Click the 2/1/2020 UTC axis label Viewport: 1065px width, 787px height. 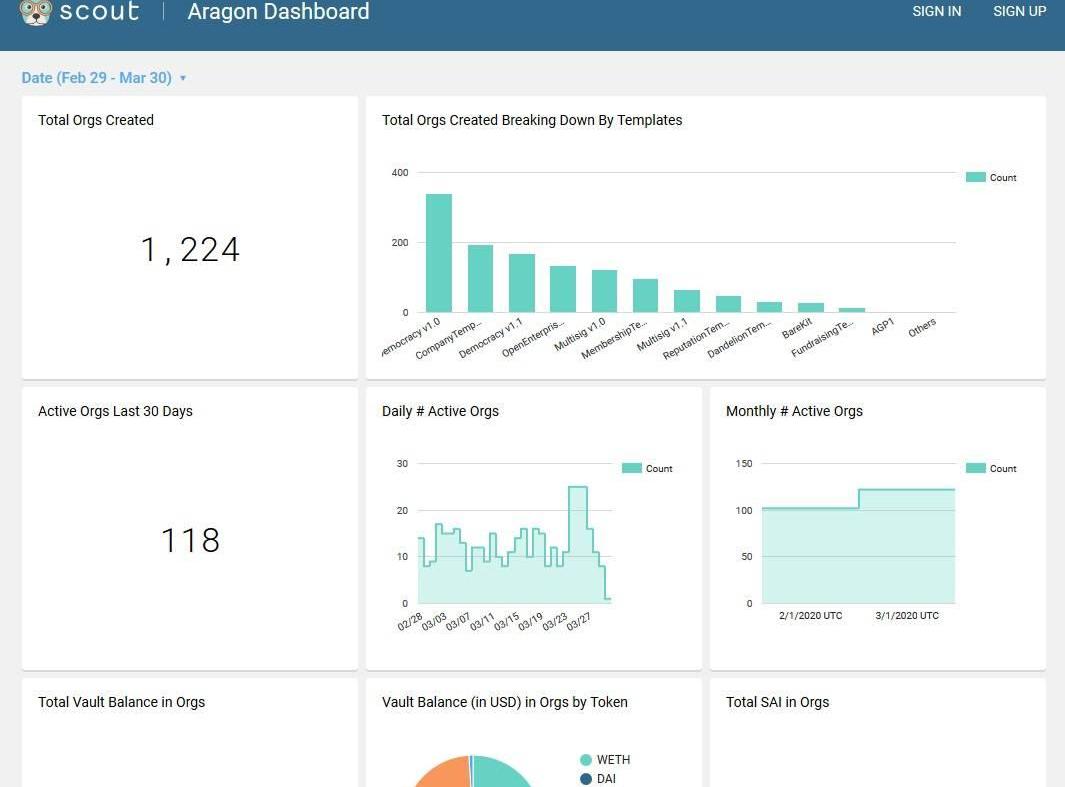pos(810,616)
